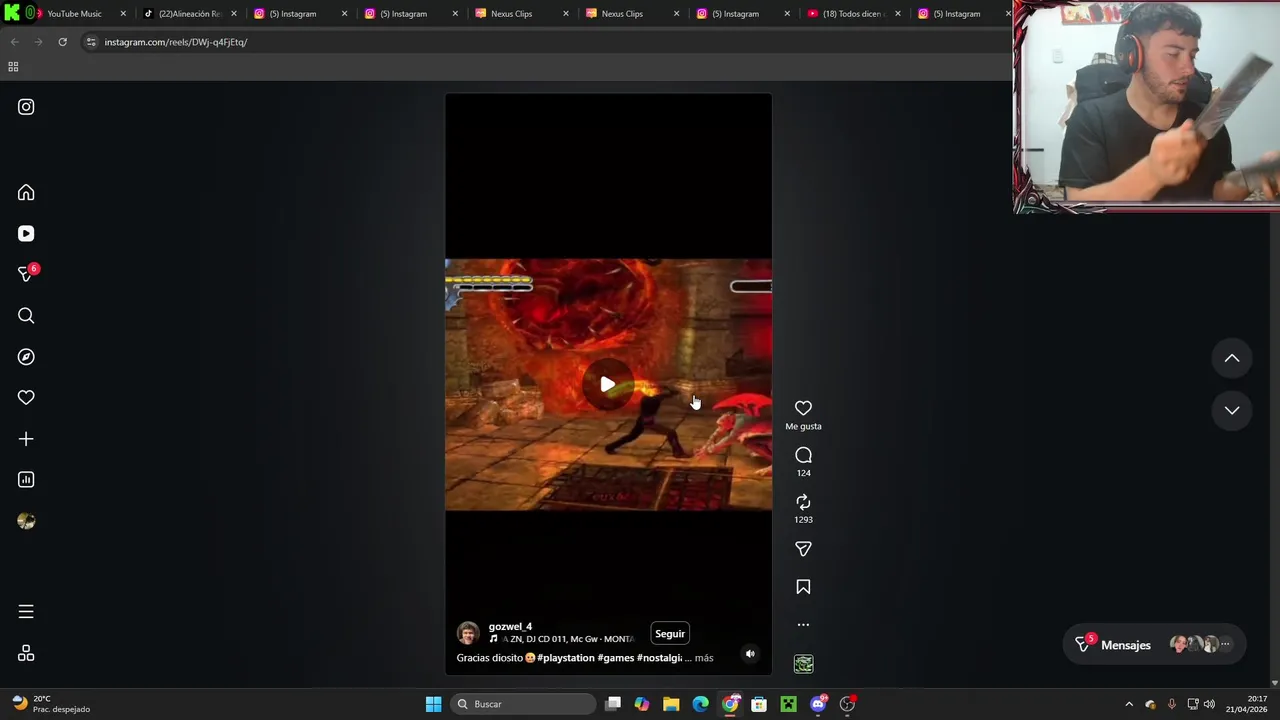Open the Minecraft creeper taskbar icon

tap(788, 704)
